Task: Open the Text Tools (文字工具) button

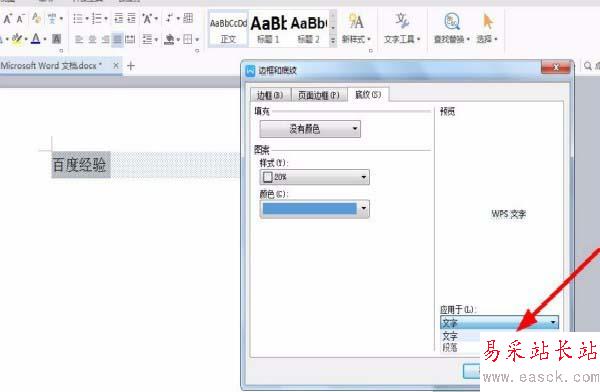Action: tap(402, 28)
